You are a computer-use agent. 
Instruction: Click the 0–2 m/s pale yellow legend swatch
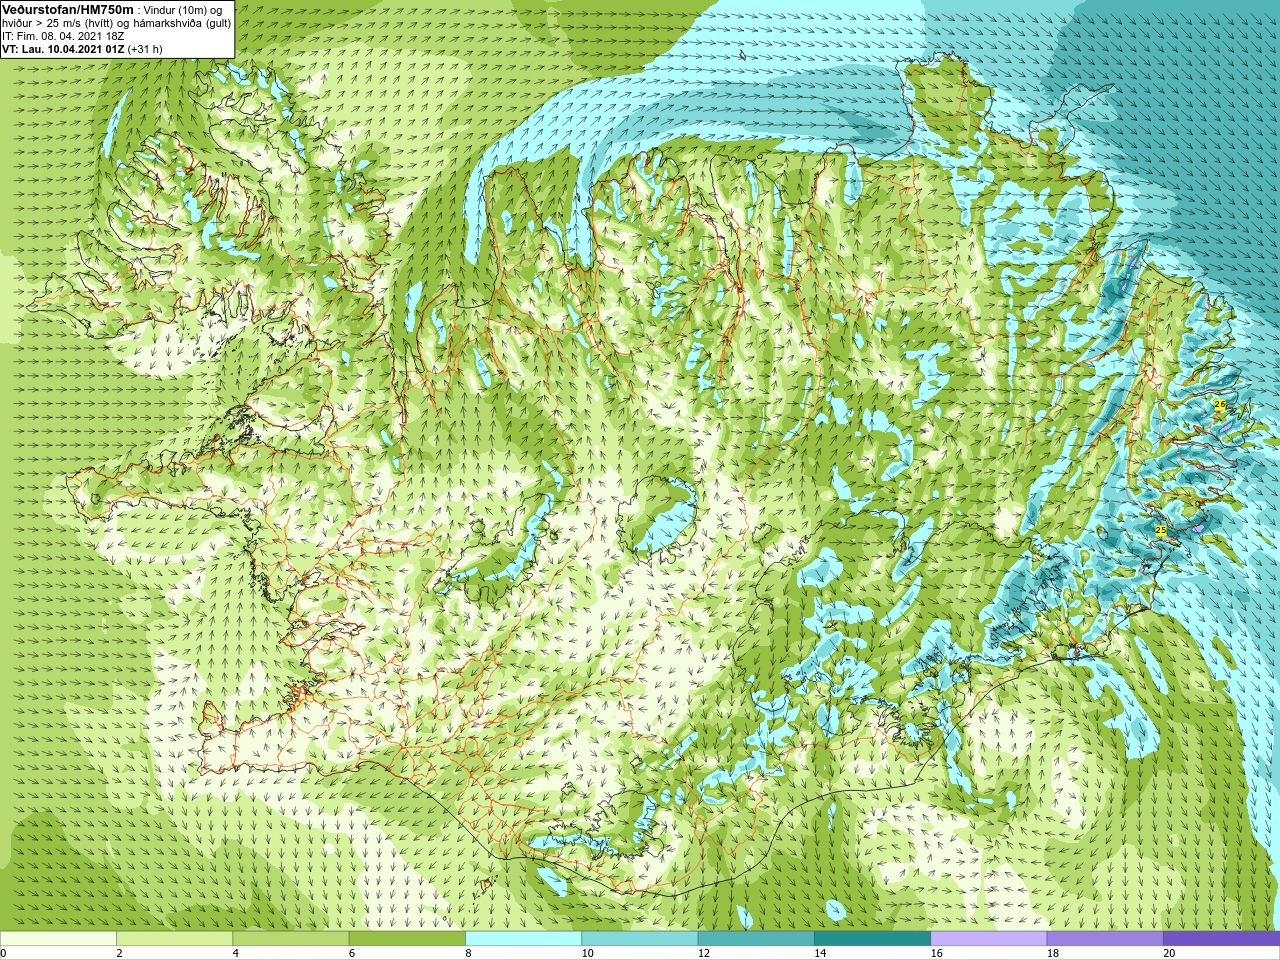tap(58, 939)
